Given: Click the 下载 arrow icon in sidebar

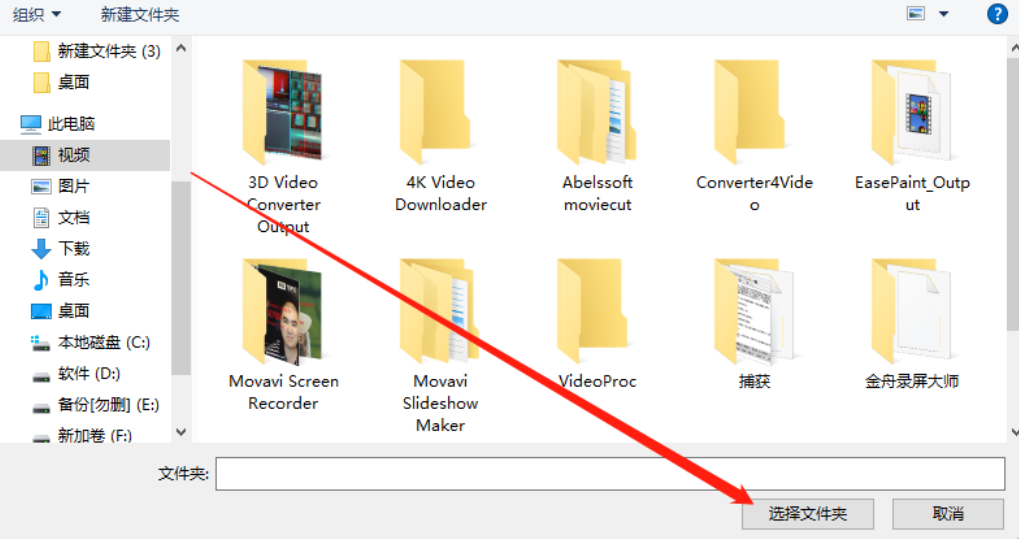Looking at the screenshot, I should point(41,248).
